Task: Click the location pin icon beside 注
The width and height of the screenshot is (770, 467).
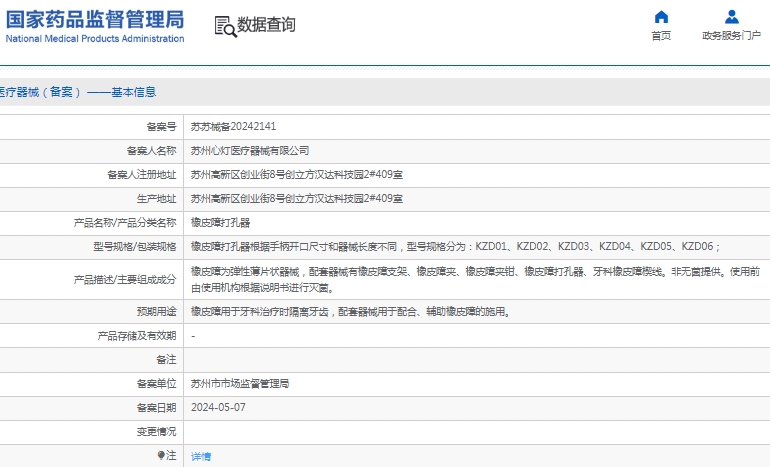Action: [161, 456]
